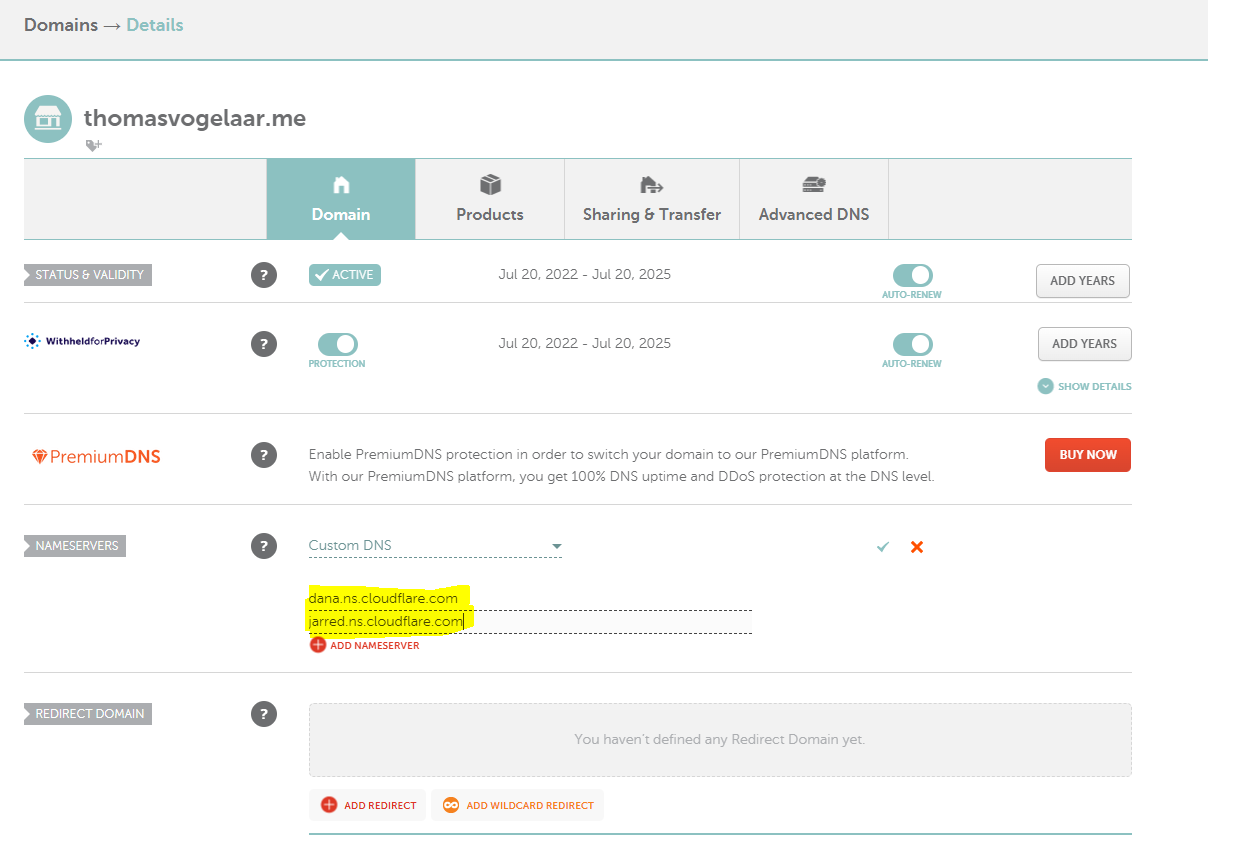Turn off auto-renew for WithheldforPrivacy

point(911,342)
